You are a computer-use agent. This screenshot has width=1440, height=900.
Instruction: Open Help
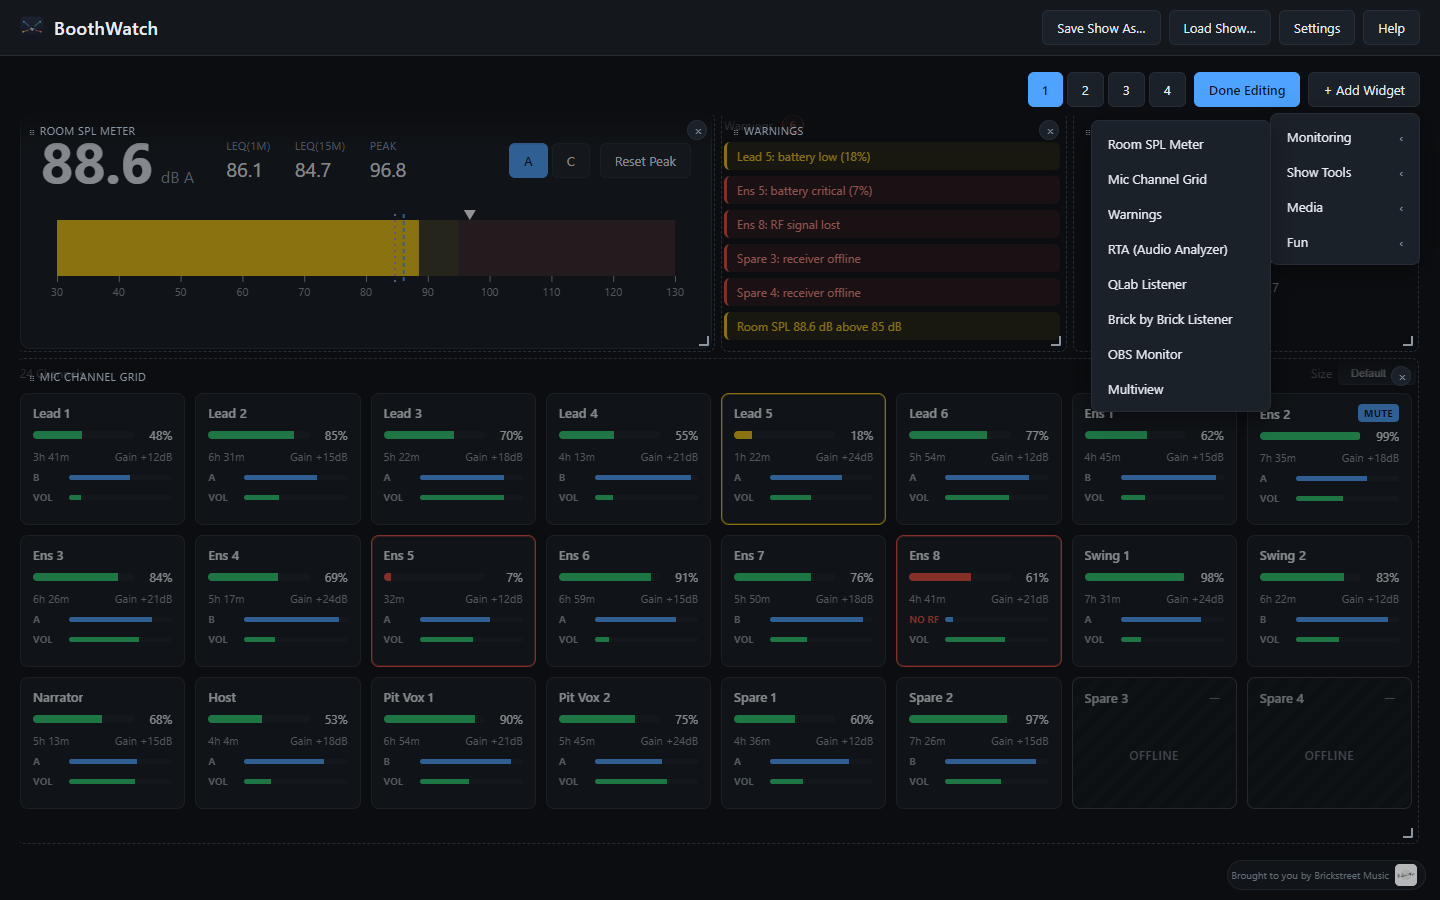pos(1391,28)
